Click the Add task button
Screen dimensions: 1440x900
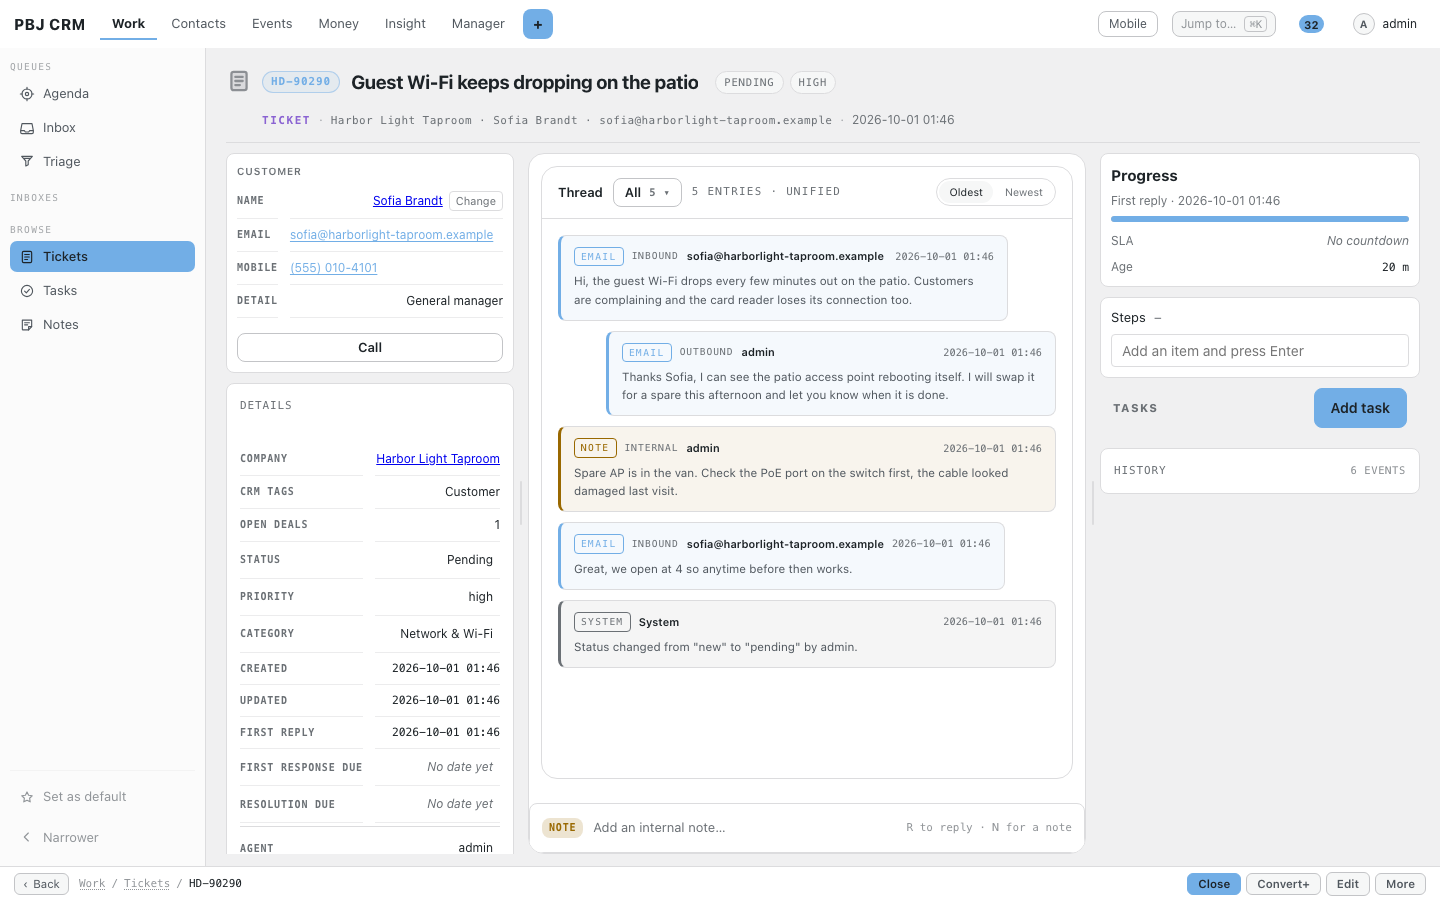pos(1360,408)
